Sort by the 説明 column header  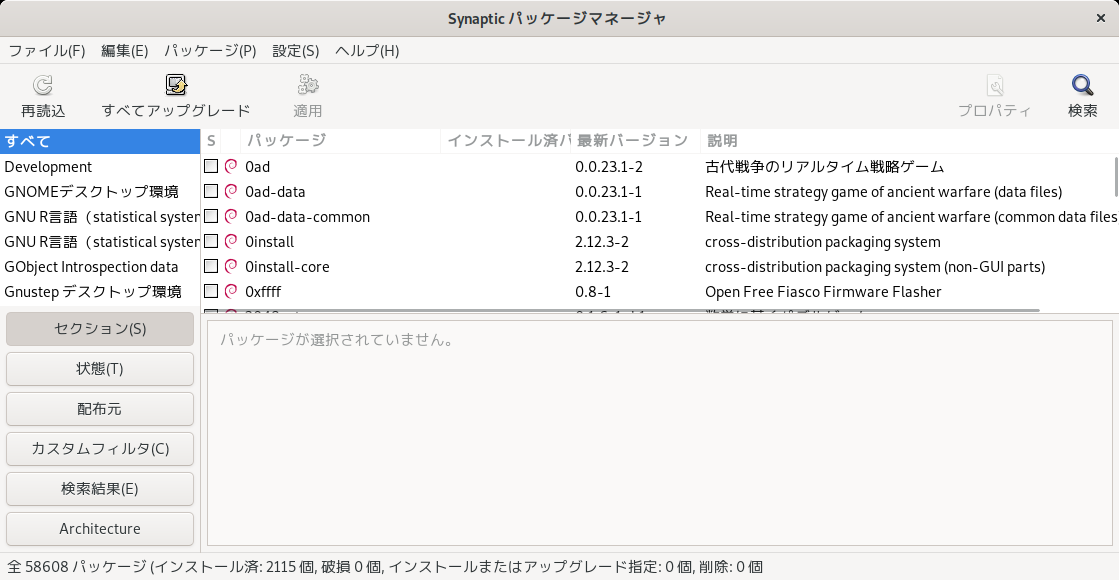click(x=909, y=141)
